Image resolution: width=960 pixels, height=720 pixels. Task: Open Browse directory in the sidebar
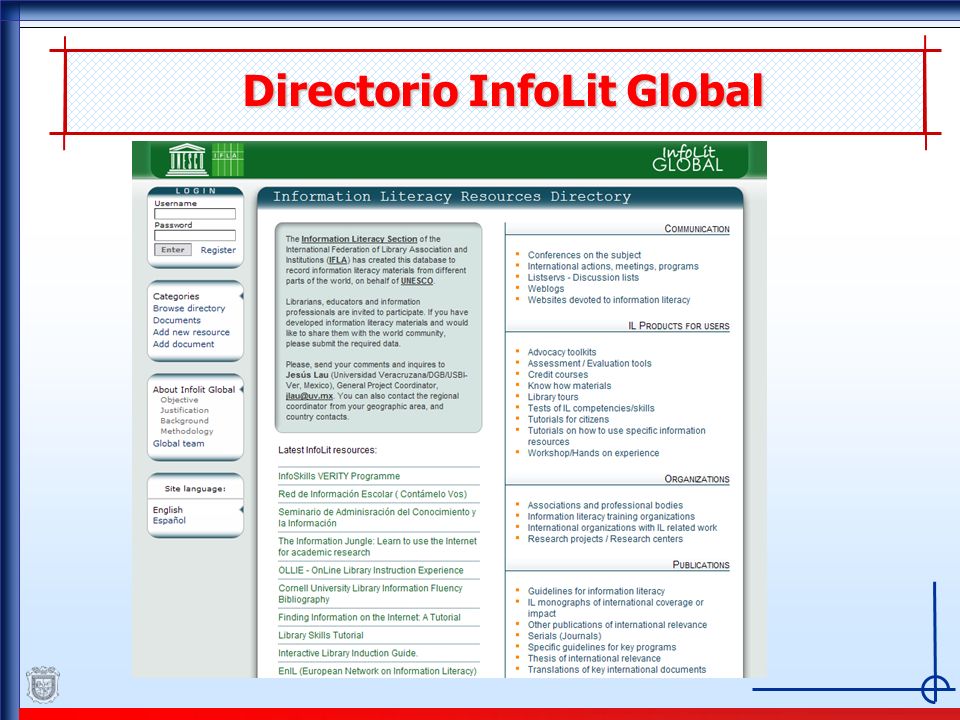[x=189, y=308]
